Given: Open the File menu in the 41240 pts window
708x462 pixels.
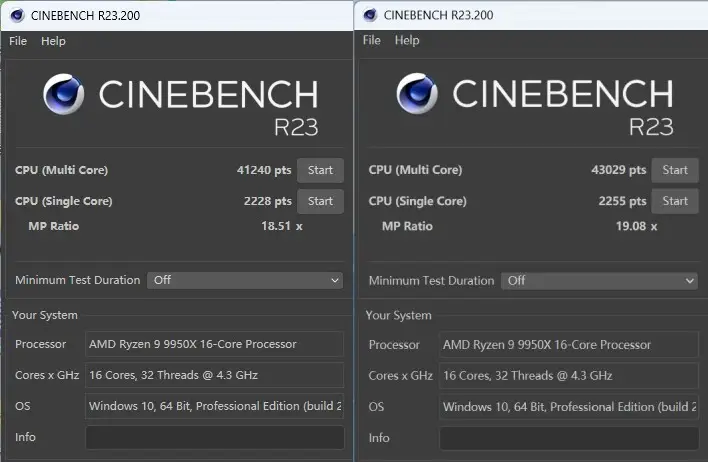Looking at the screenshot, I should (x=18, y=41).
